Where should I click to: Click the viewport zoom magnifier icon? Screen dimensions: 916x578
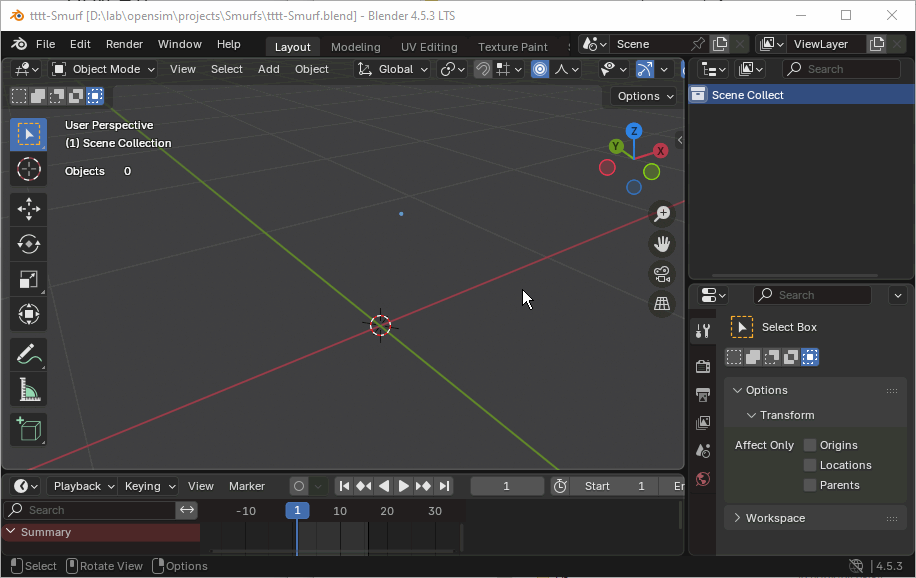coord(662,213)
